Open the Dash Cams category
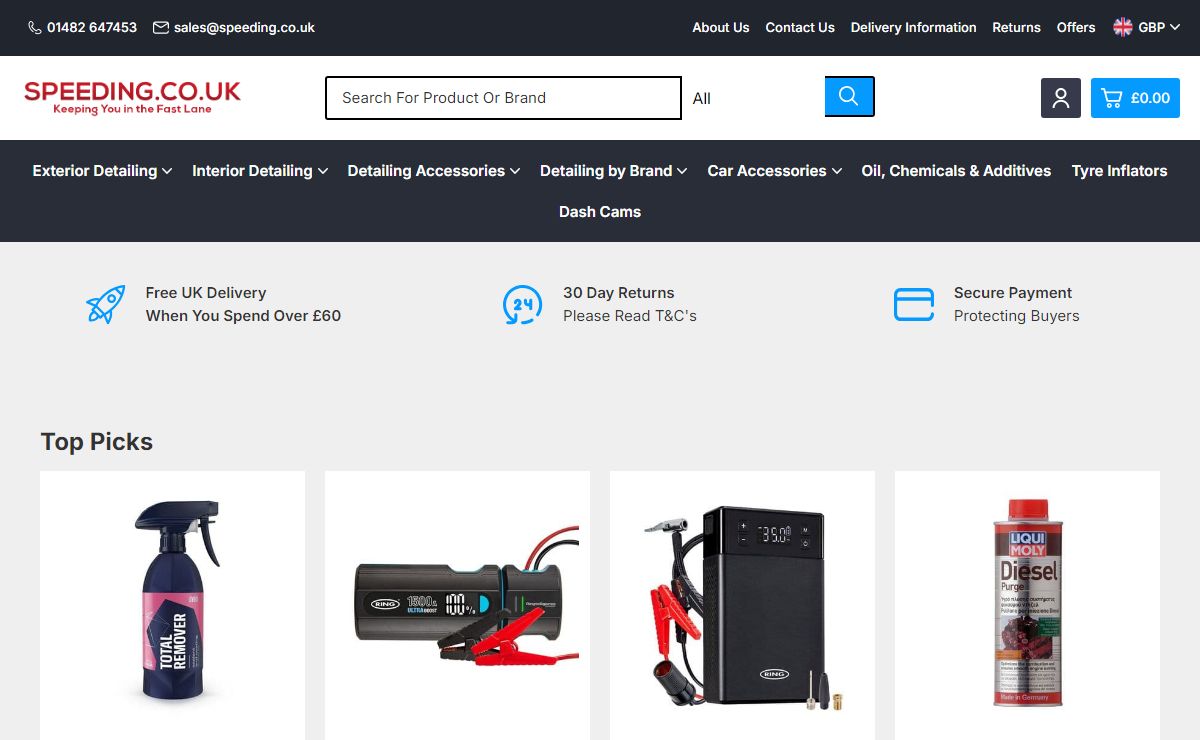The image size is (1200, 740). [x=600, y=212]
